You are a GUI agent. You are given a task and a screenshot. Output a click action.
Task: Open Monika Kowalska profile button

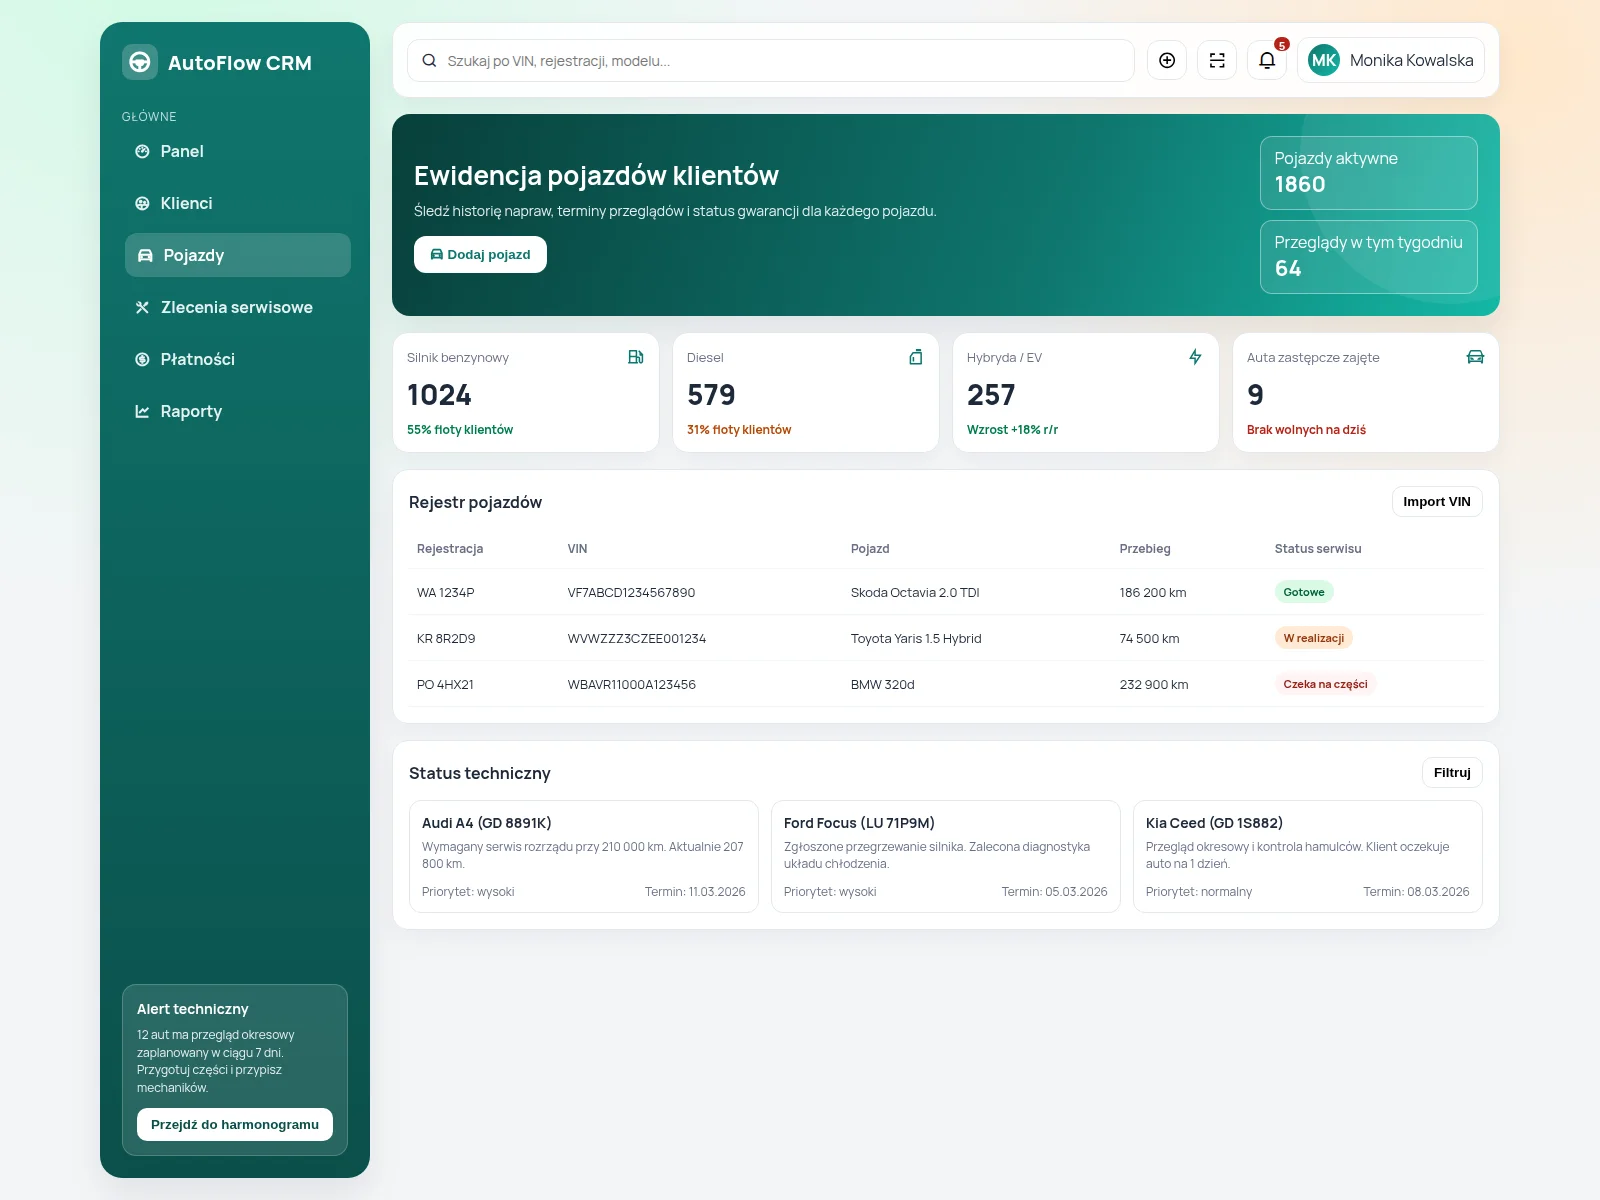[x=1391, y=60]
